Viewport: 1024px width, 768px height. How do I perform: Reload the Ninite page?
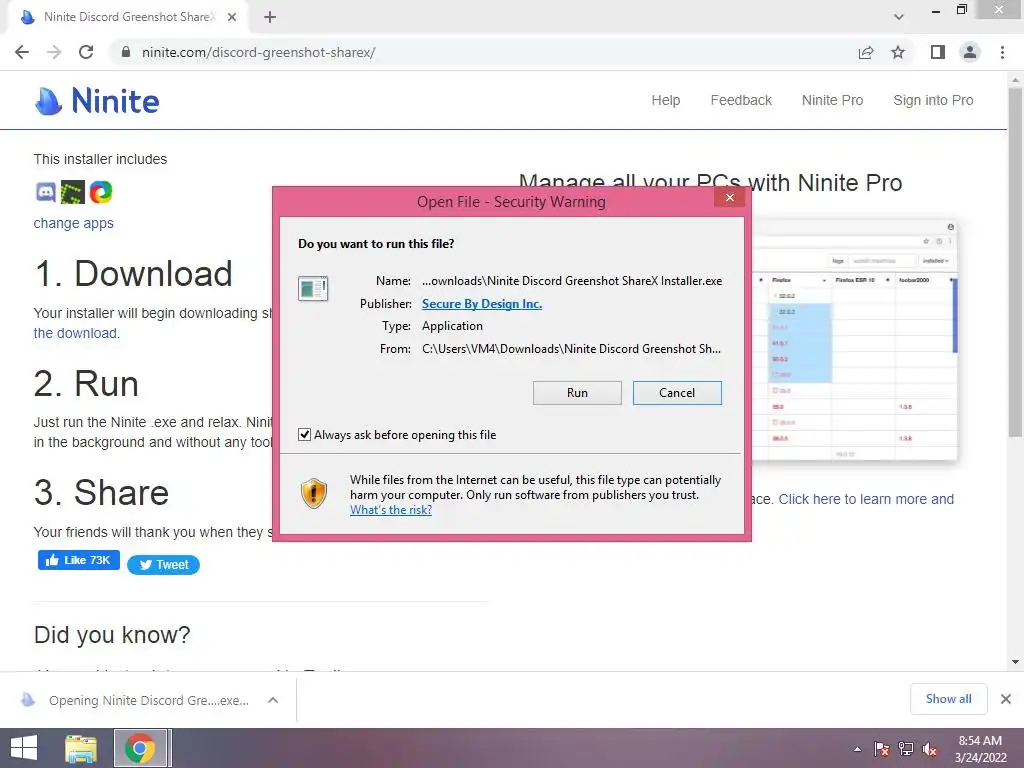[86, 52]
